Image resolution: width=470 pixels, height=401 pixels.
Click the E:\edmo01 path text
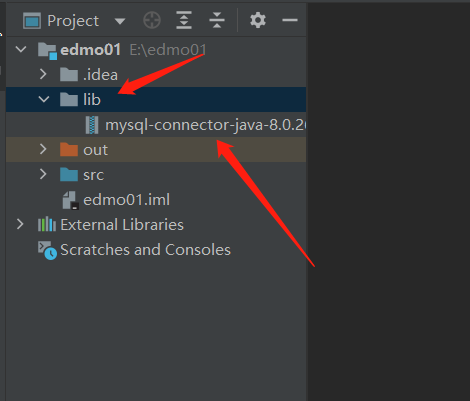[168, 50]
